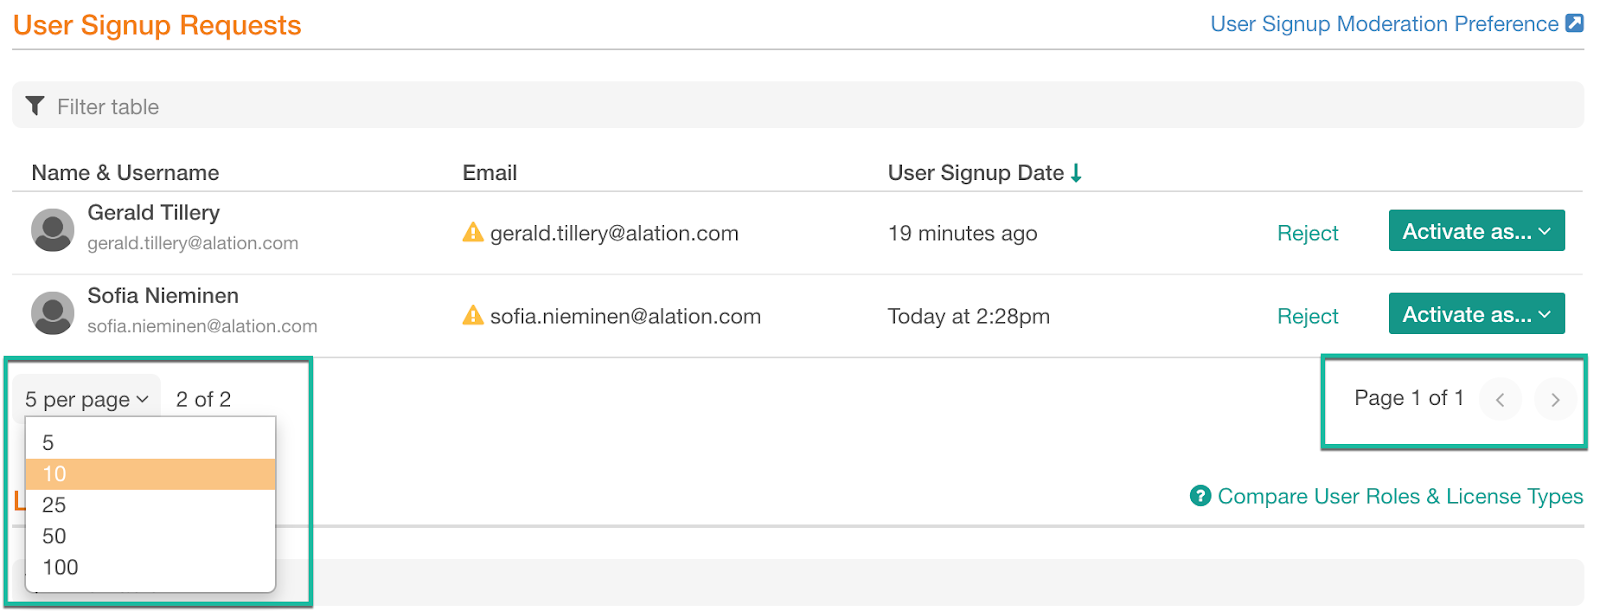
Task: Click warning icon beside sofia.nieminen@alation.com email
Action: (x=473, y=316)
